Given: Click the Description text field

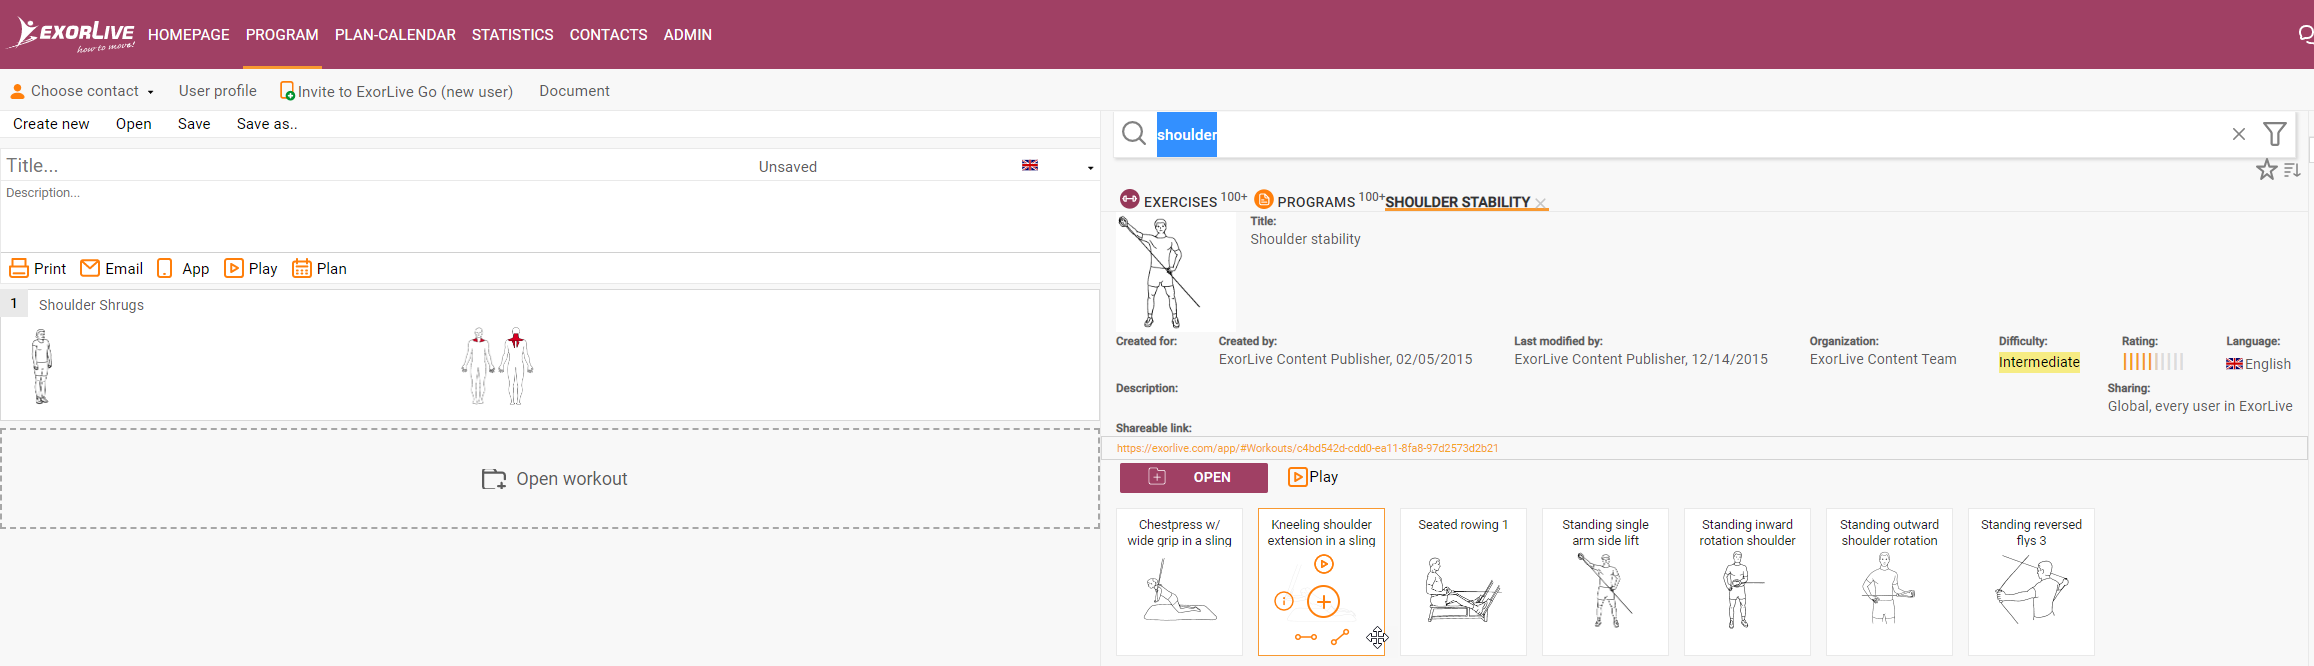Looking at the screenshot, I should click(550, 215).
